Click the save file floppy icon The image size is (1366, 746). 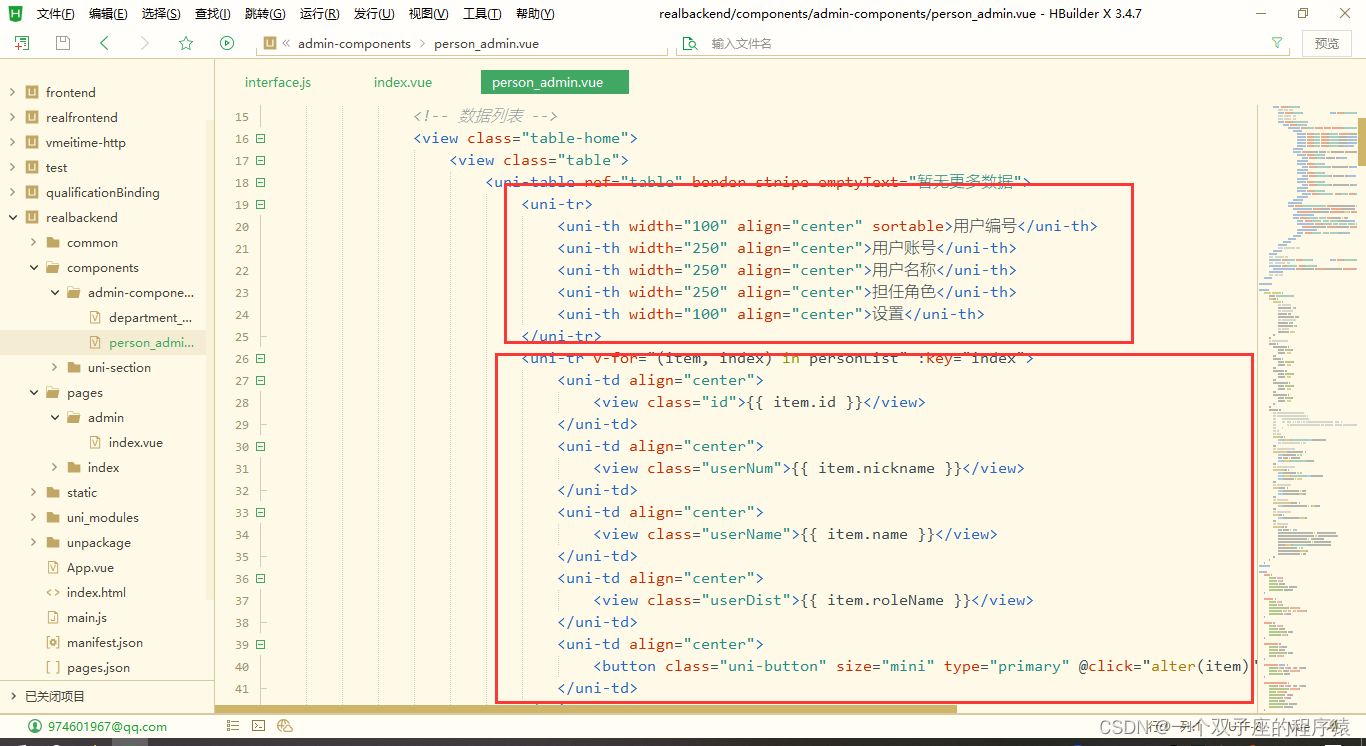[63, 43]
